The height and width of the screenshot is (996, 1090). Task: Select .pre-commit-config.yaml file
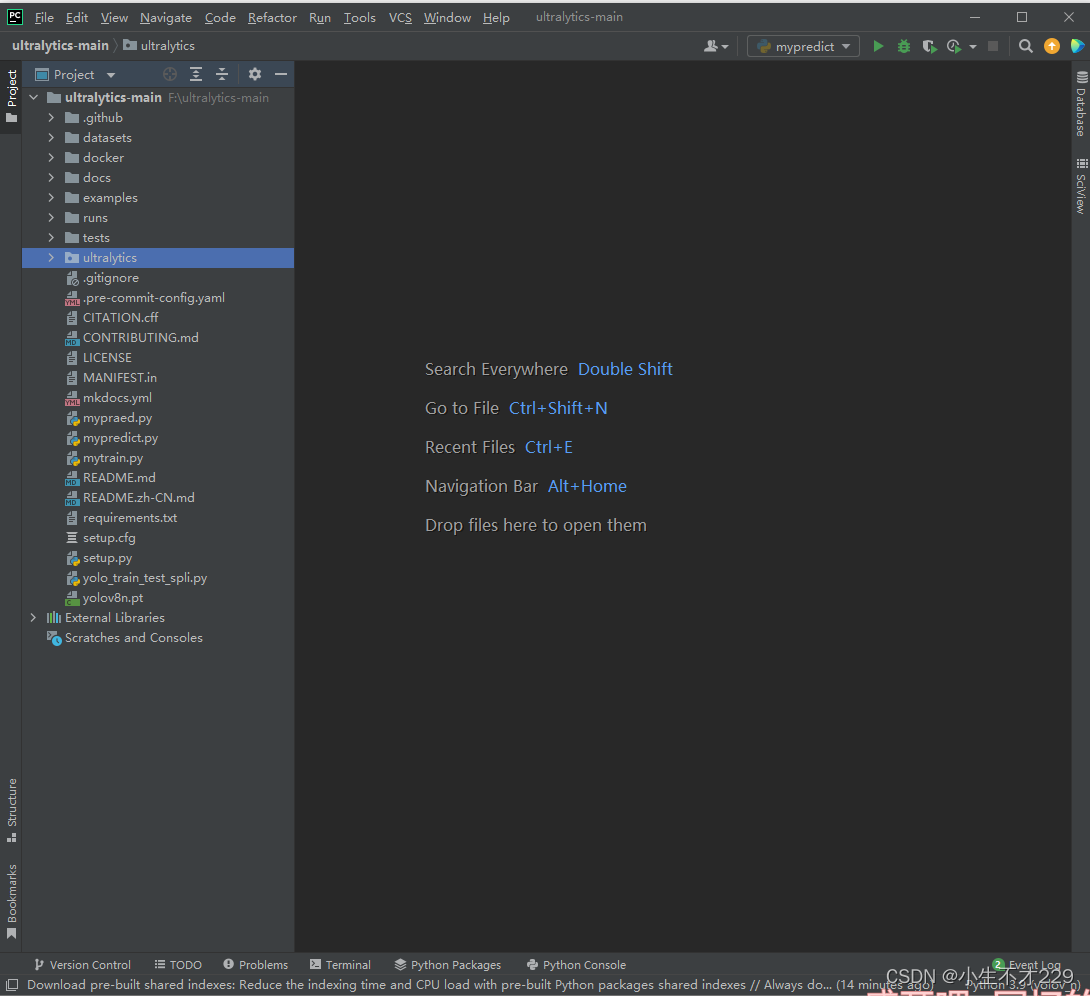(153, 298)
